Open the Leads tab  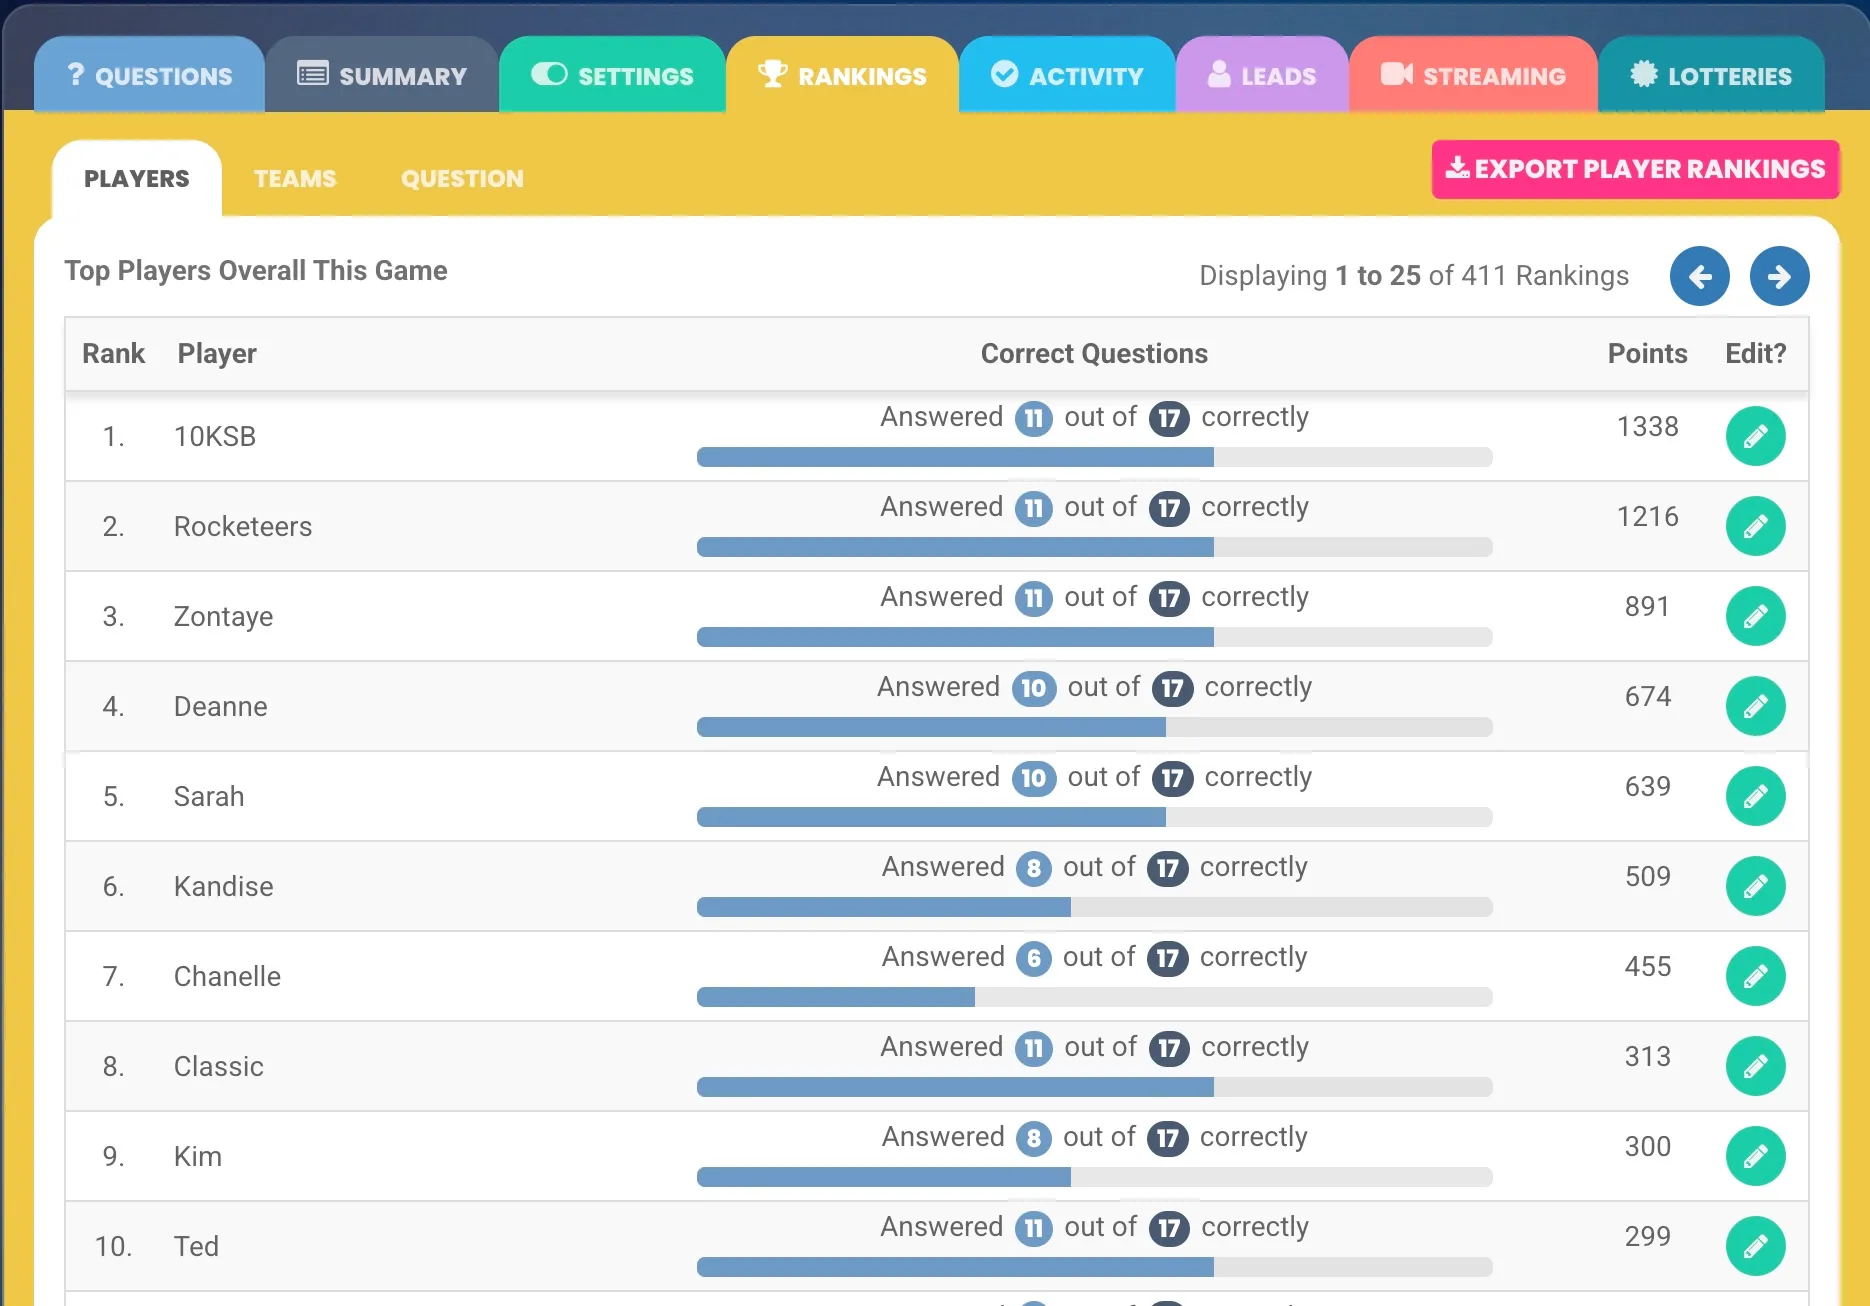pos(1262,75)
